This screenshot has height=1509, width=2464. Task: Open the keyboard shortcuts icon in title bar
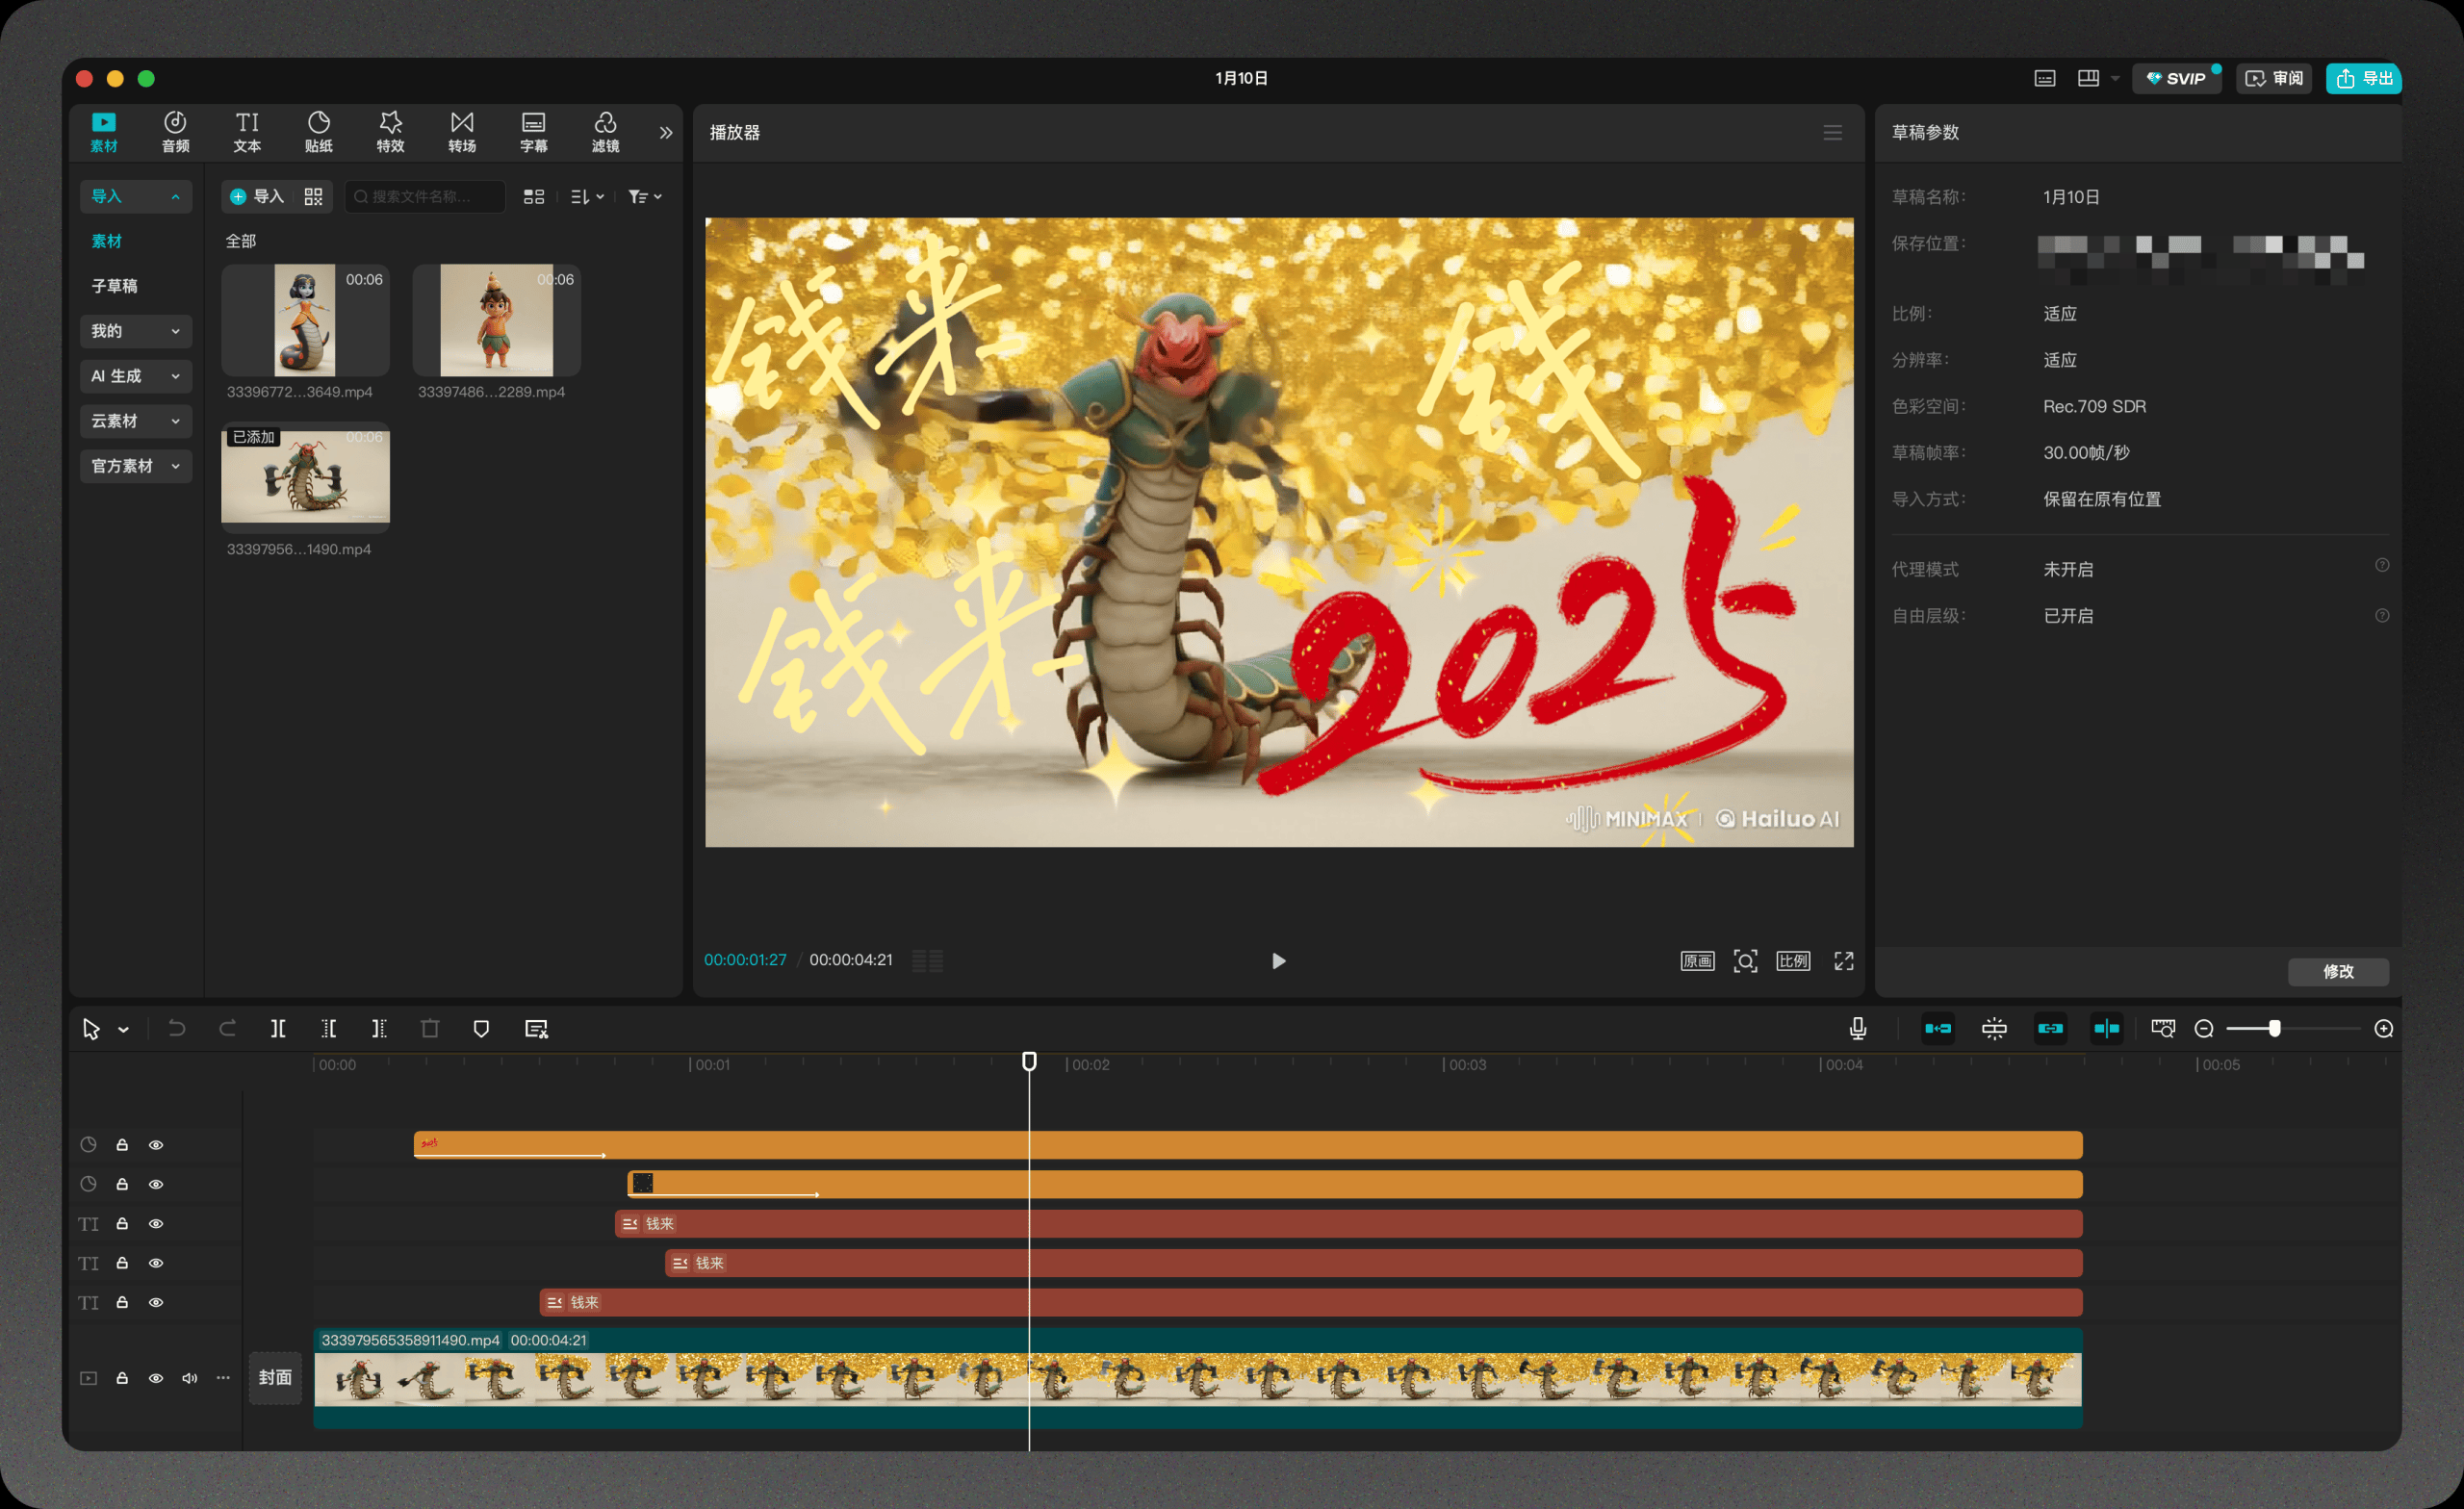coord(2044,78)
